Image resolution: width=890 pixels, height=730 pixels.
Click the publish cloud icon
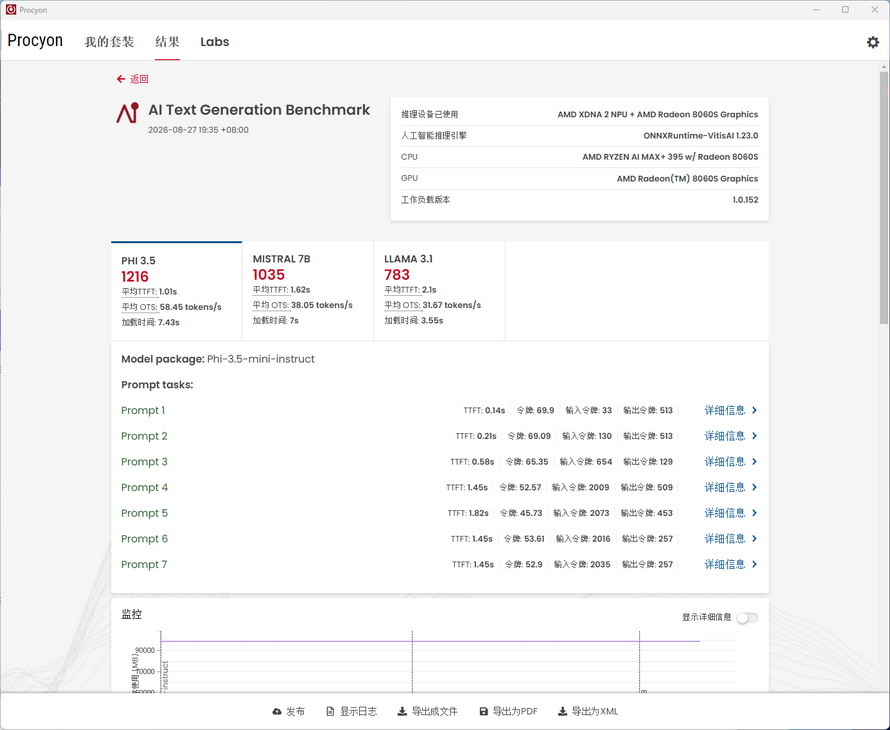pos(277,711)
